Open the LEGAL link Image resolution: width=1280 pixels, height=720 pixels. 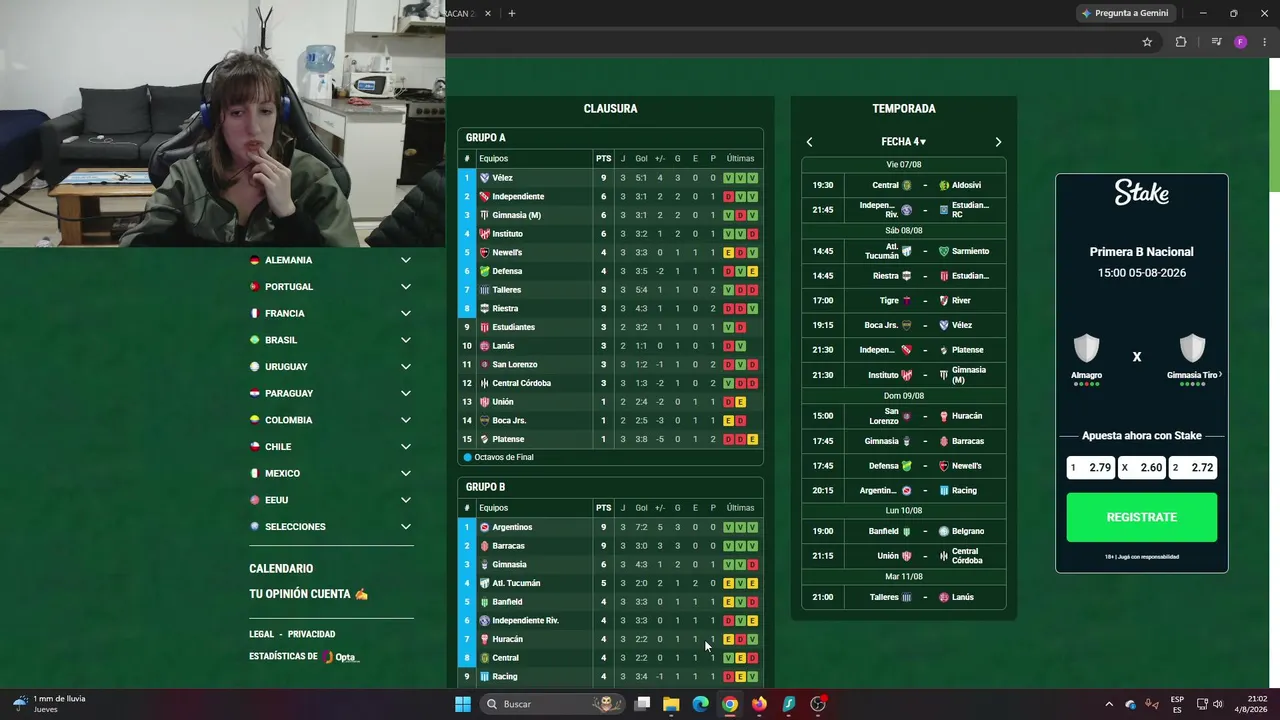click(262, 634)
